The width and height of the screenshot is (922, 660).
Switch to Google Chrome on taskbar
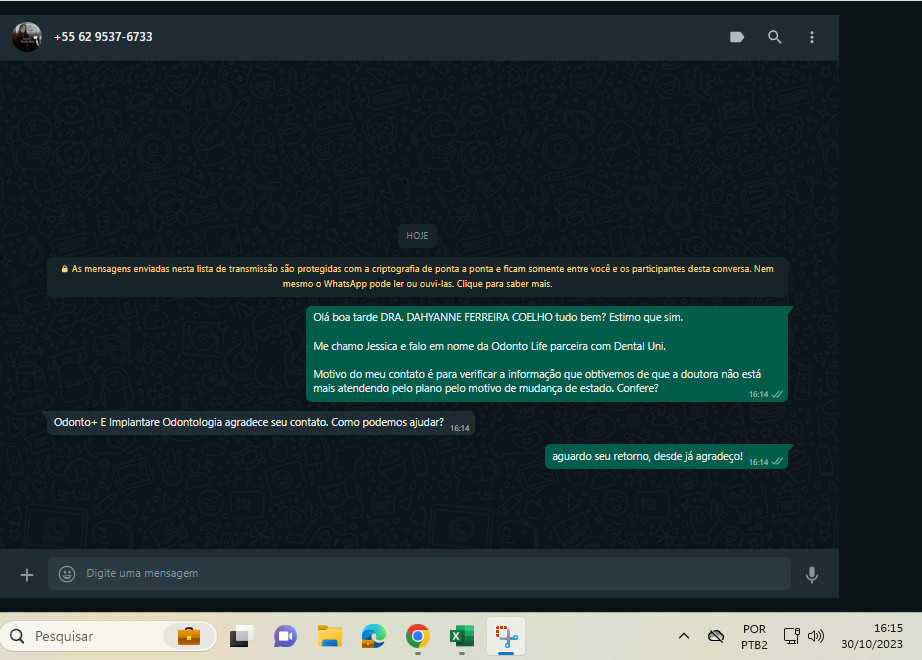pos(417,636)
